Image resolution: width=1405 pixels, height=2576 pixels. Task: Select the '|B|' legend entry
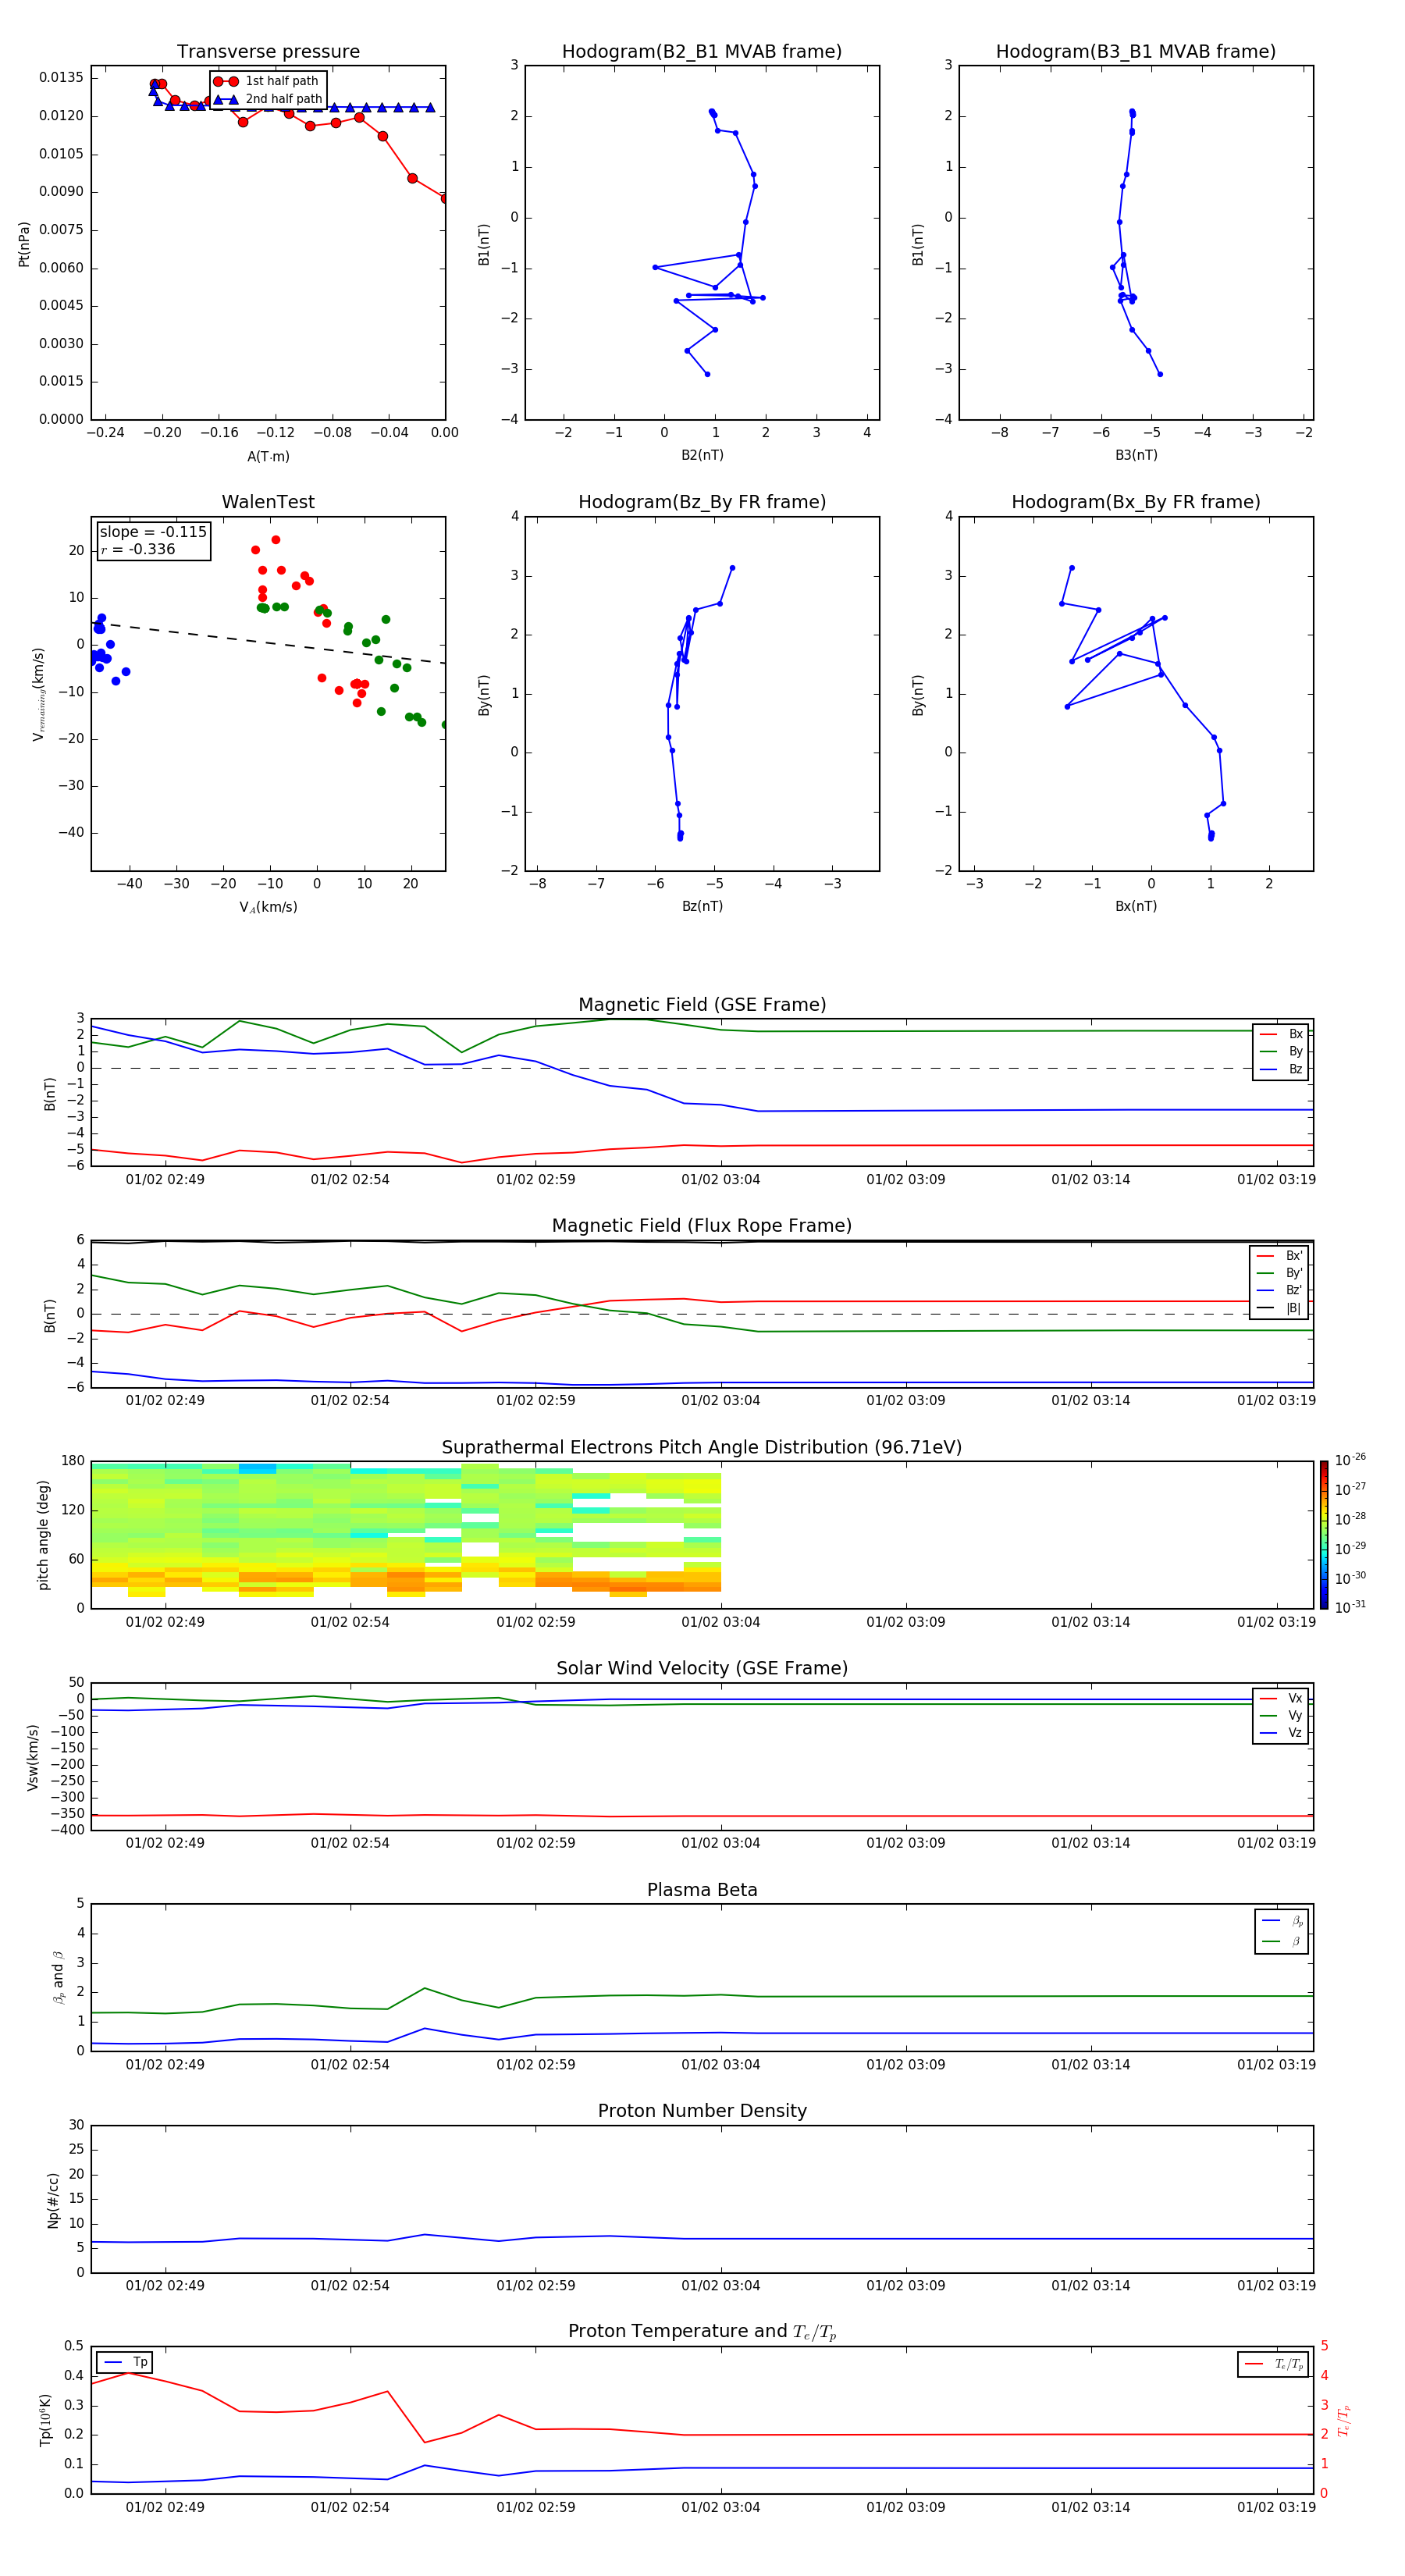(1280, 1308)
